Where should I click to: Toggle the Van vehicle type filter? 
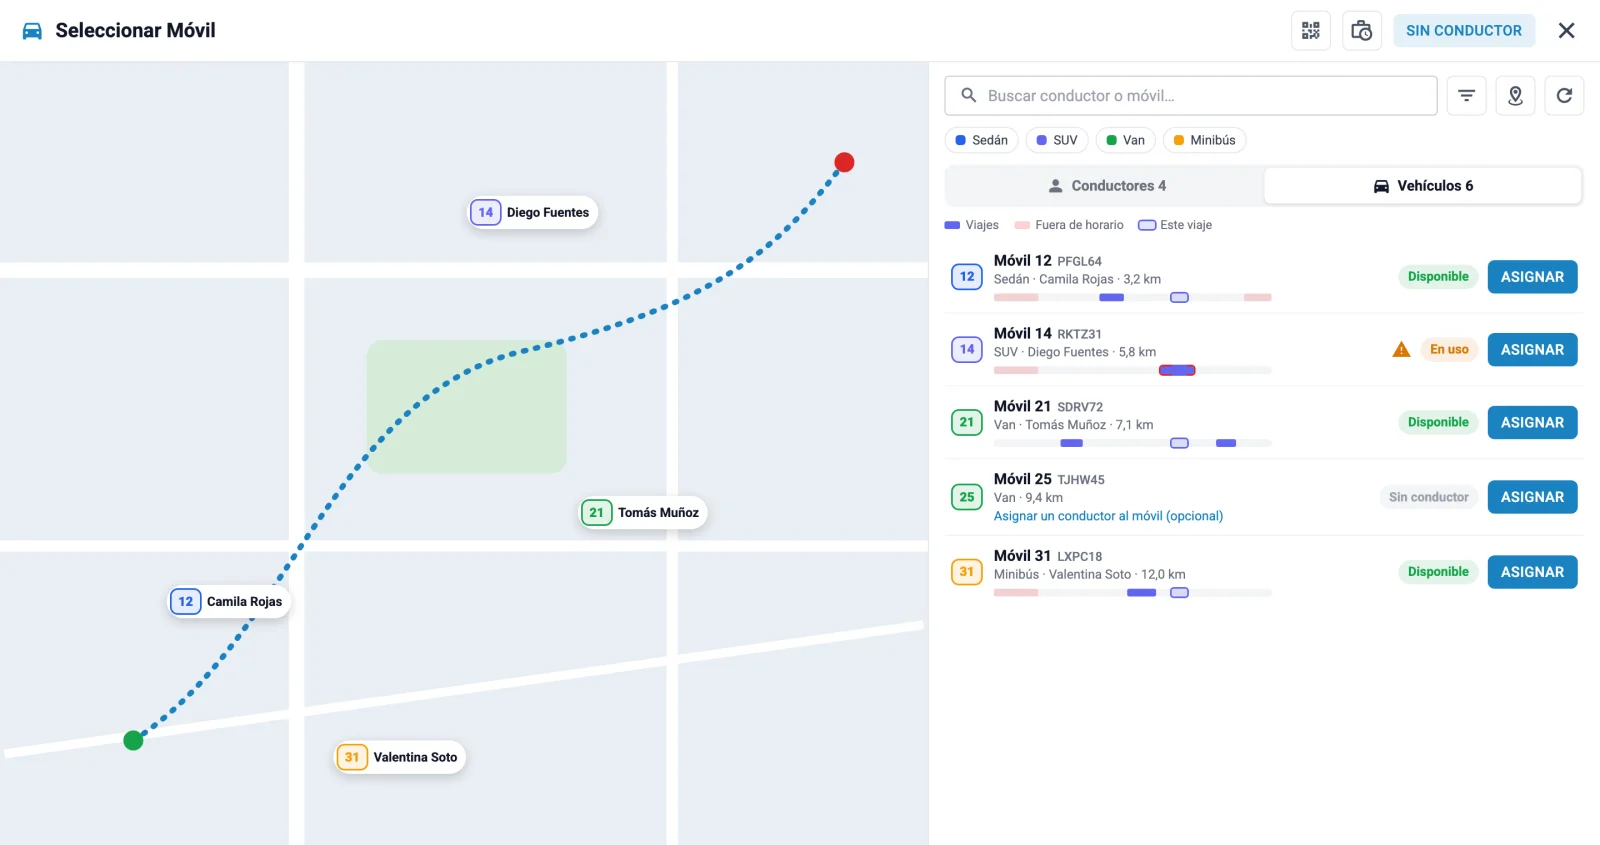click(x=1125, y=140)
